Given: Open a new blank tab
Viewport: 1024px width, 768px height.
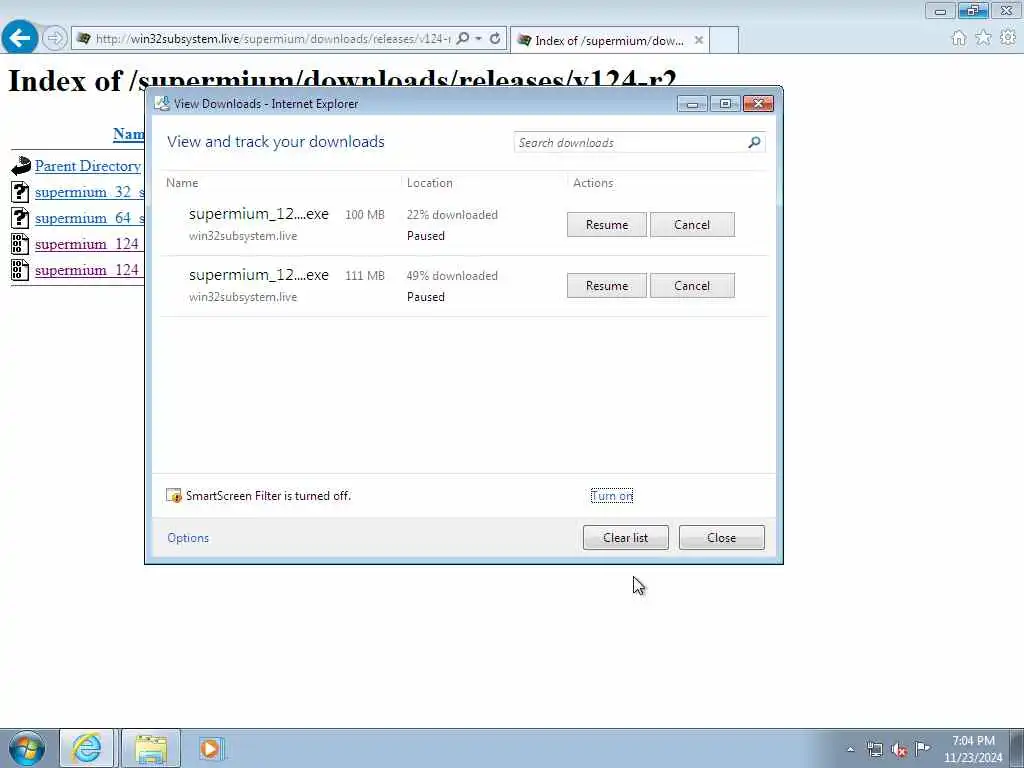Looking at the screenshot, I should pos(724,40).
